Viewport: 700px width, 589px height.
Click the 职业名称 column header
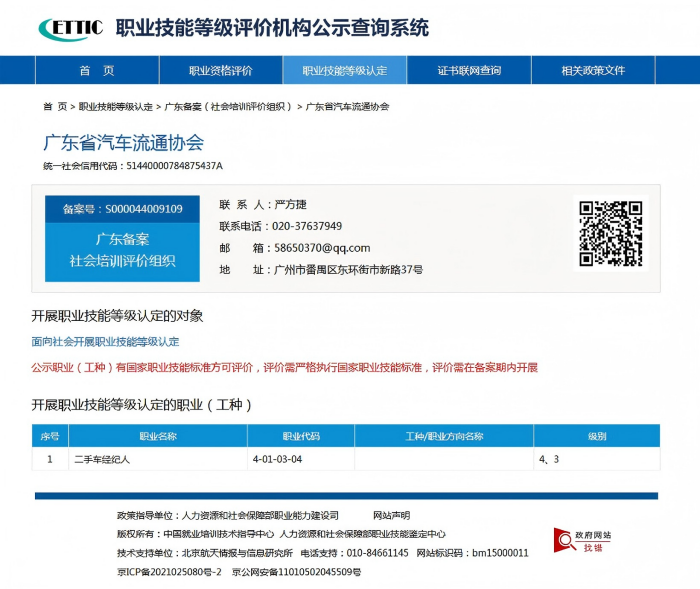(158, 436)
